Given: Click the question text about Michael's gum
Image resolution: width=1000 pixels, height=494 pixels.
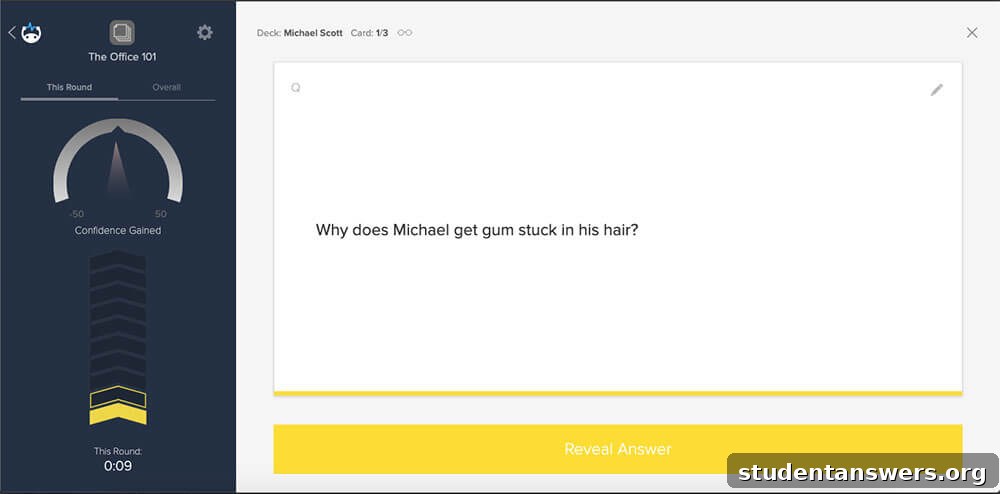Looking at the screenshot, I should [x=477, y=230].
